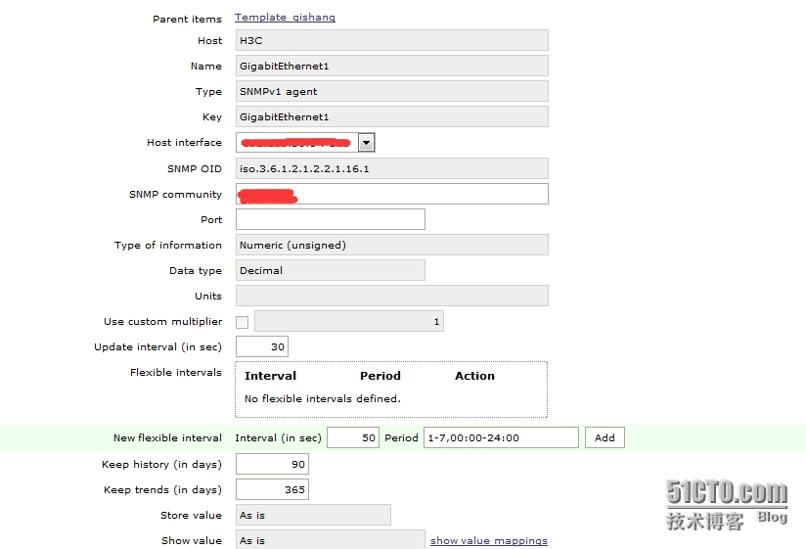Click the Add flexible interval button
806x549 pixels.
604,437
